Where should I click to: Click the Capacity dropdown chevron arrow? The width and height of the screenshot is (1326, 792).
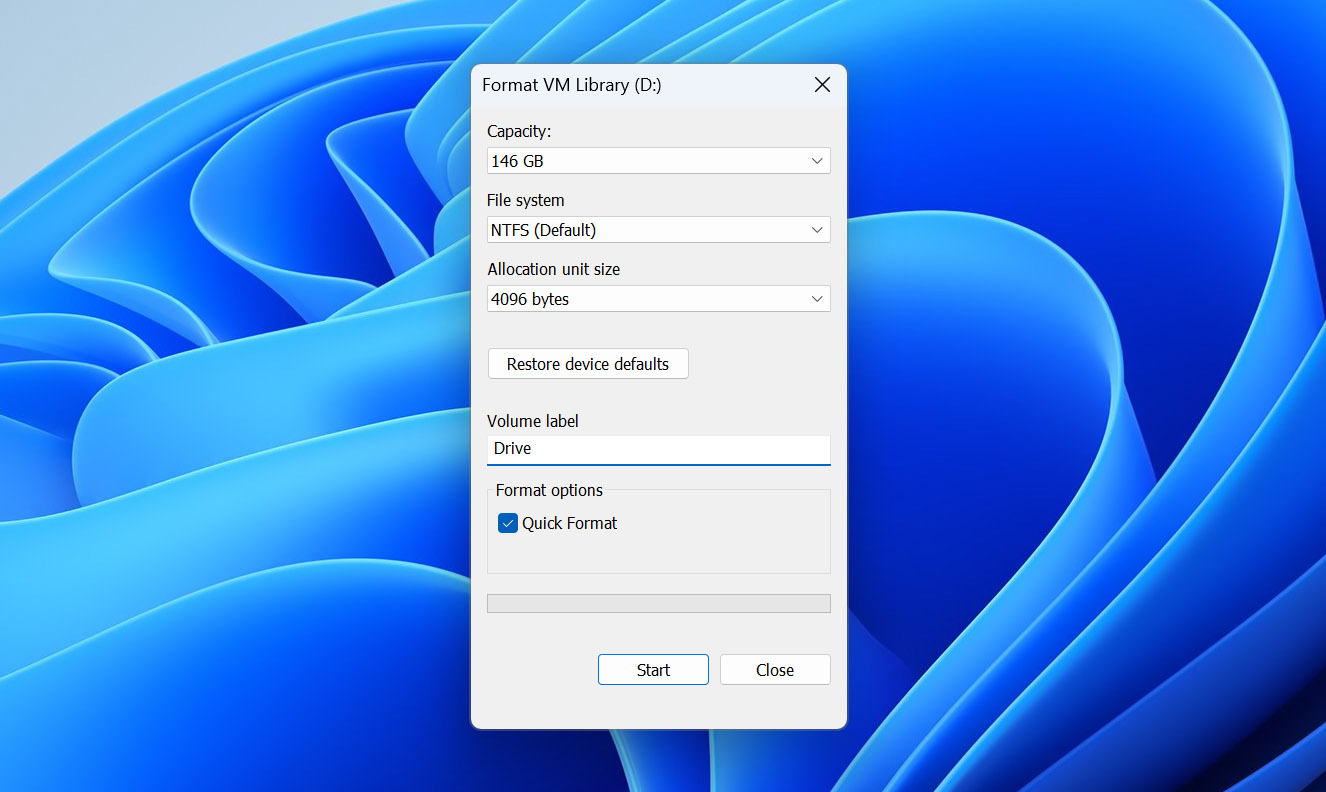(817, 160)
